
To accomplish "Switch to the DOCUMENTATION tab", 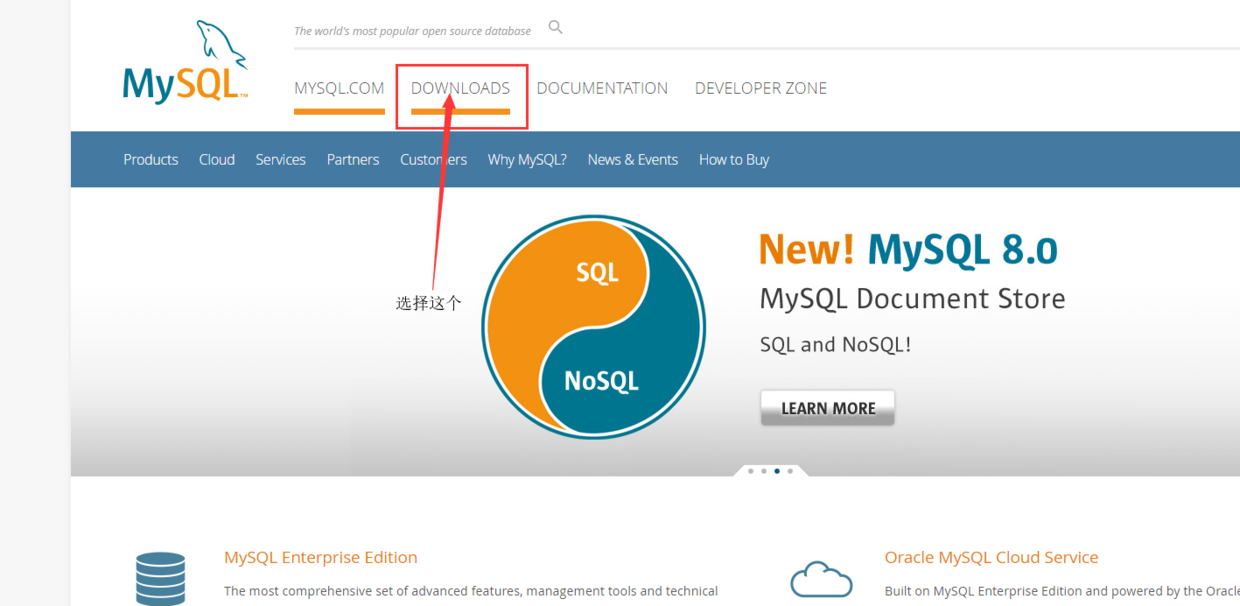I will click(602, 88).
